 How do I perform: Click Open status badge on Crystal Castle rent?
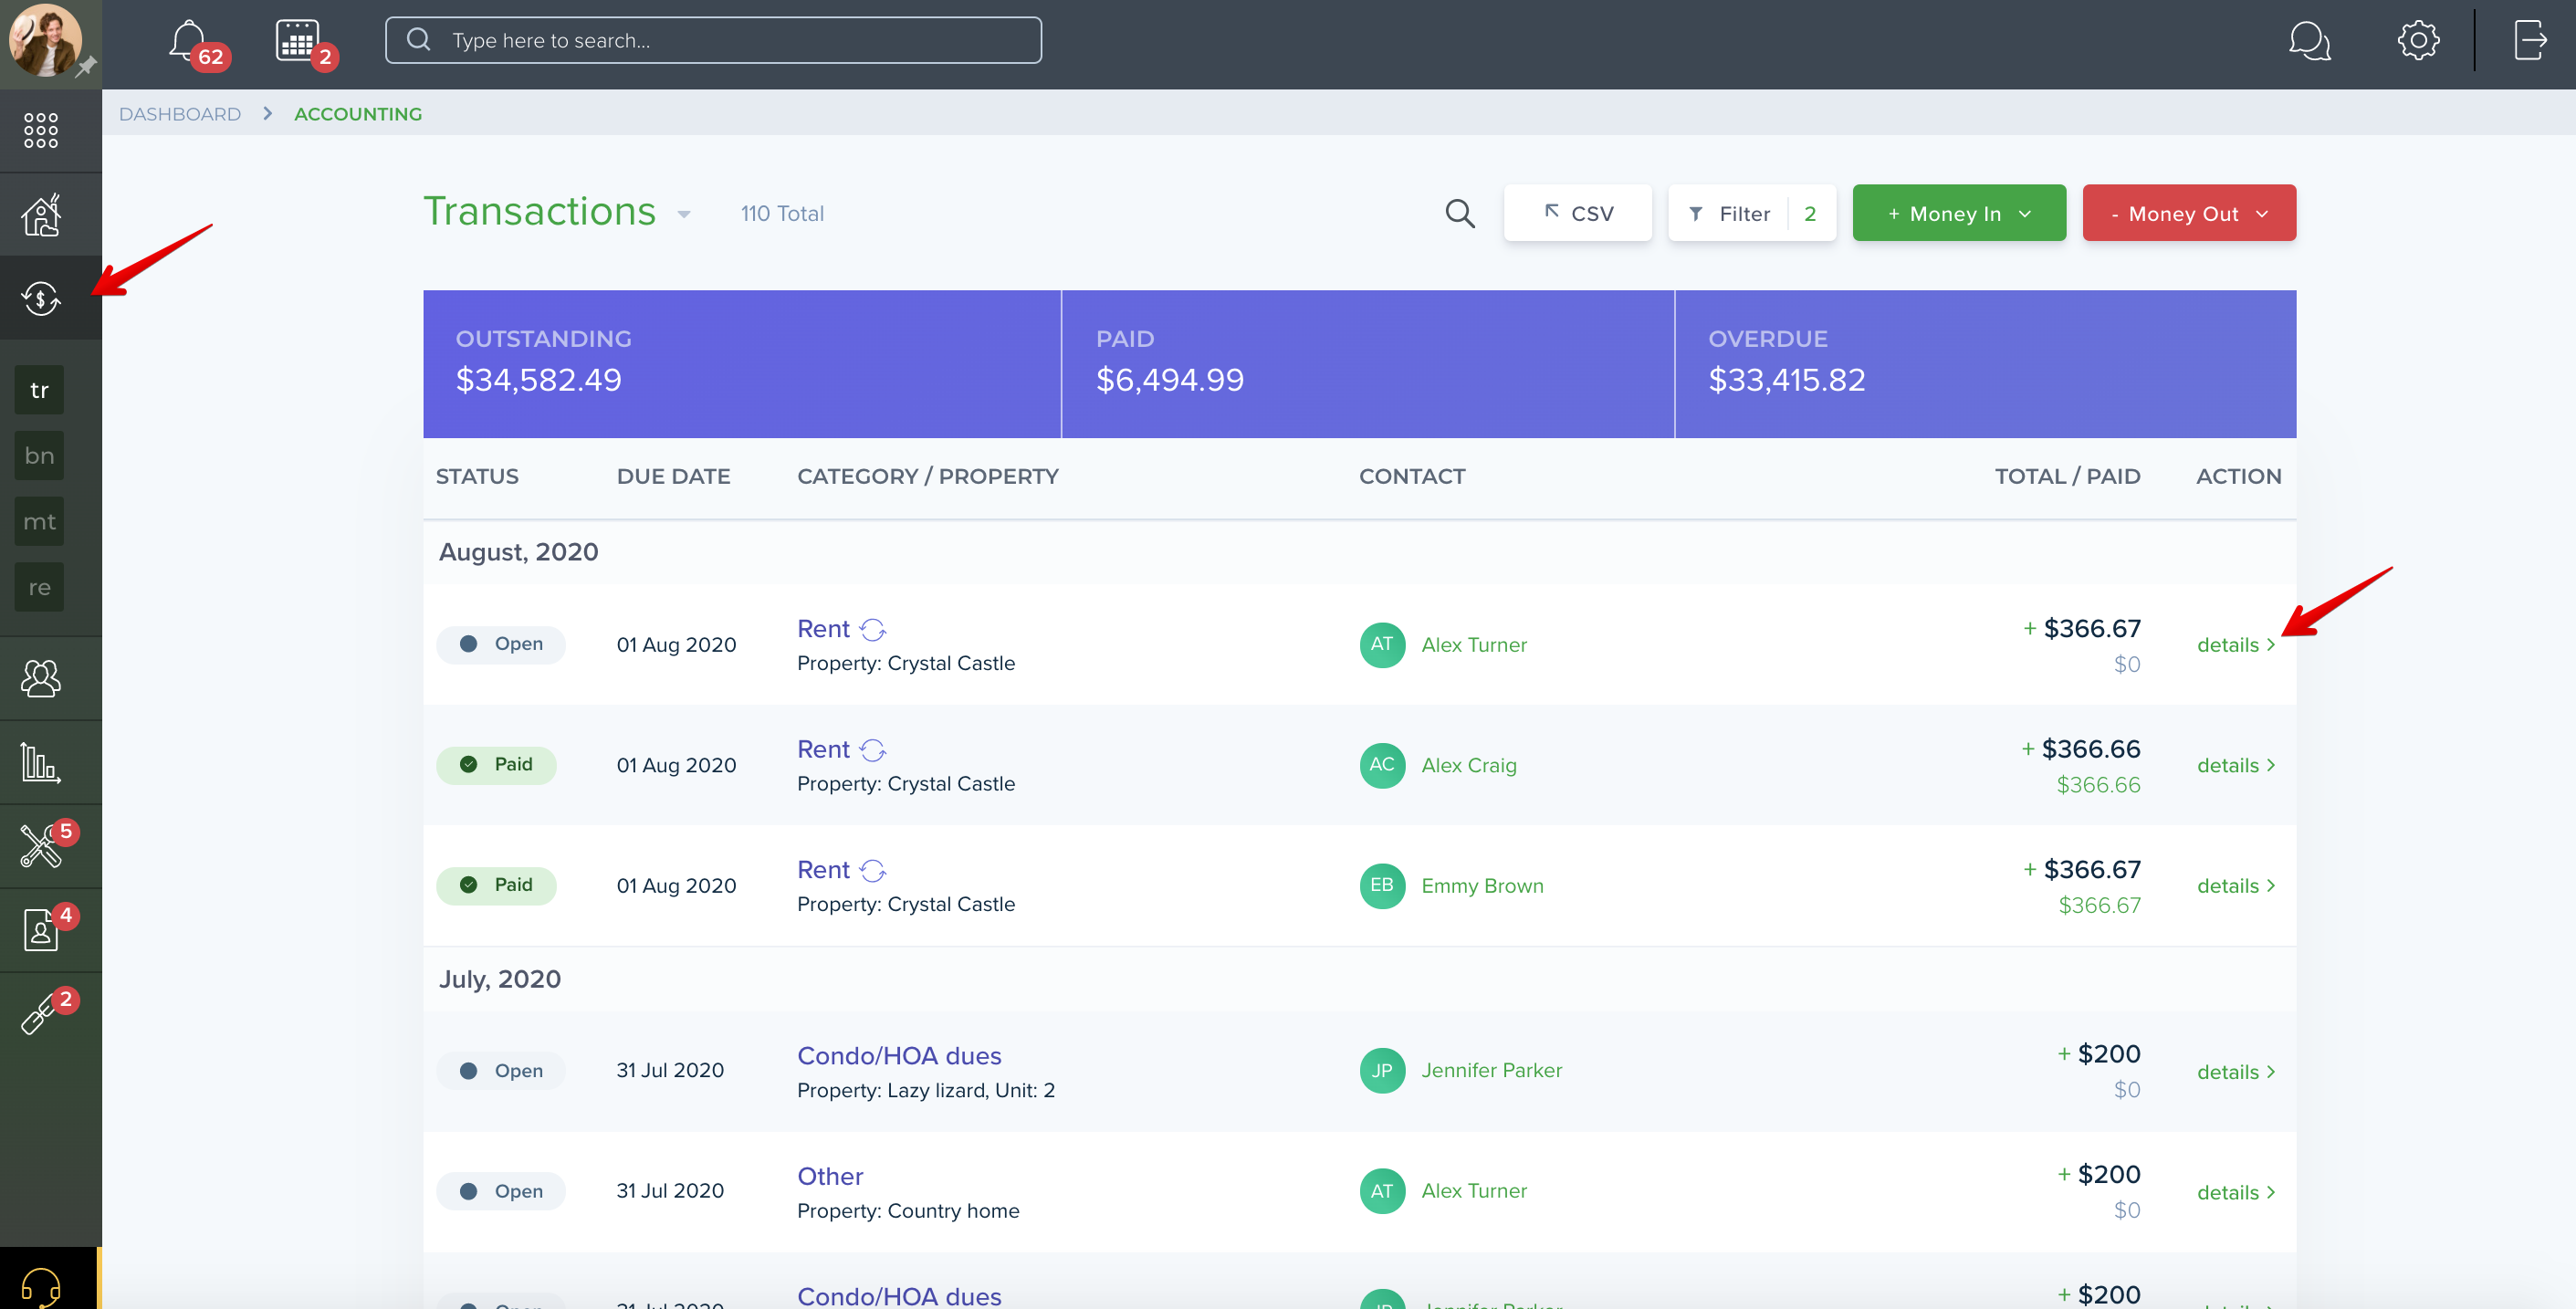501,645
